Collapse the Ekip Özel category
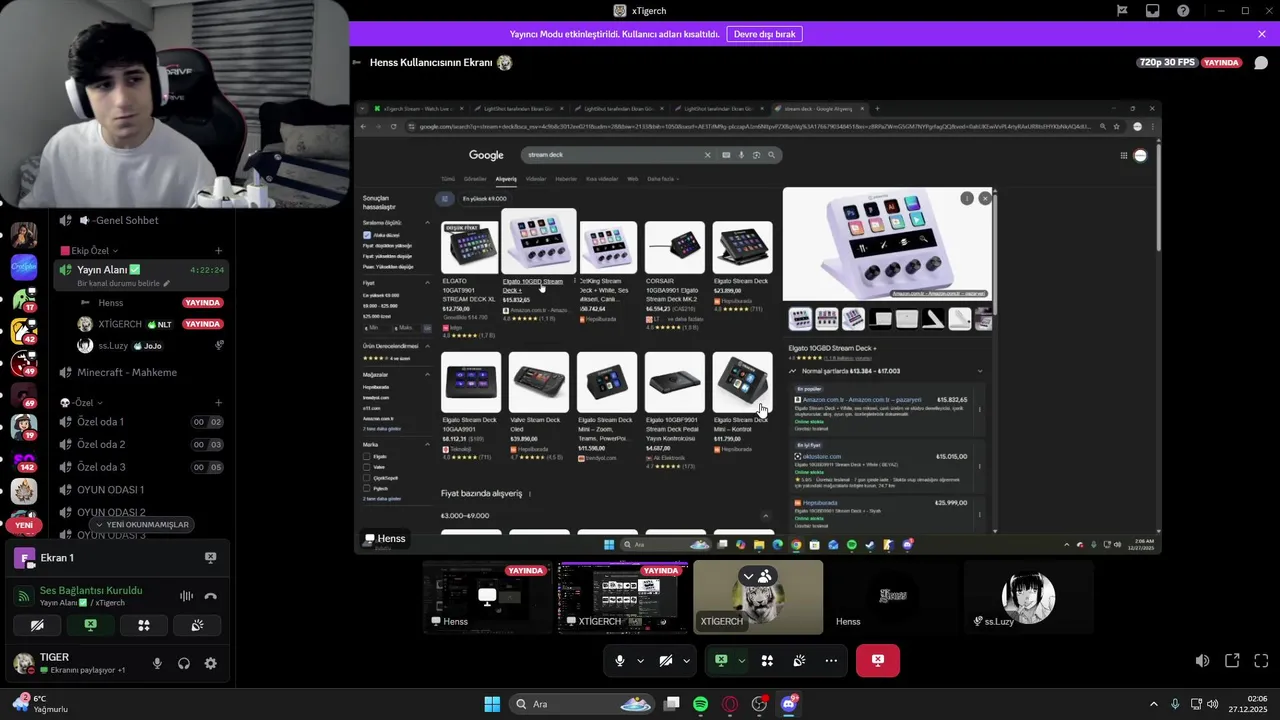This screenshot has height=720, width=1280. pos(90,251)
